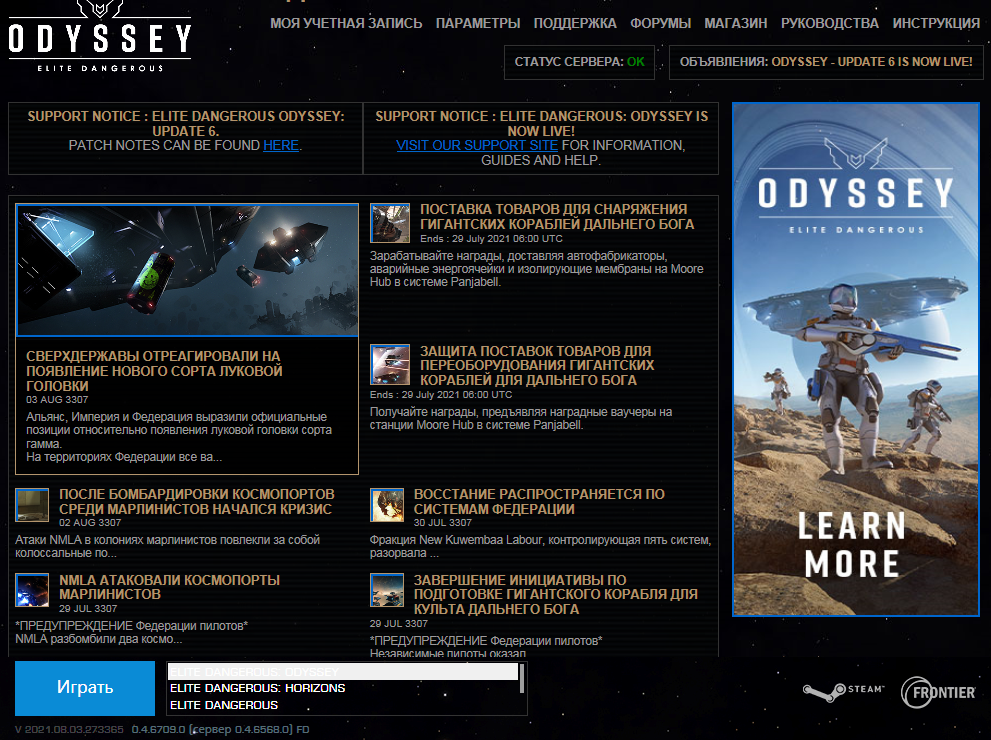Open headline Защита поставок товаров для переоборудования
The height and width of the screenshot is (740, 991).
[537, 365]
